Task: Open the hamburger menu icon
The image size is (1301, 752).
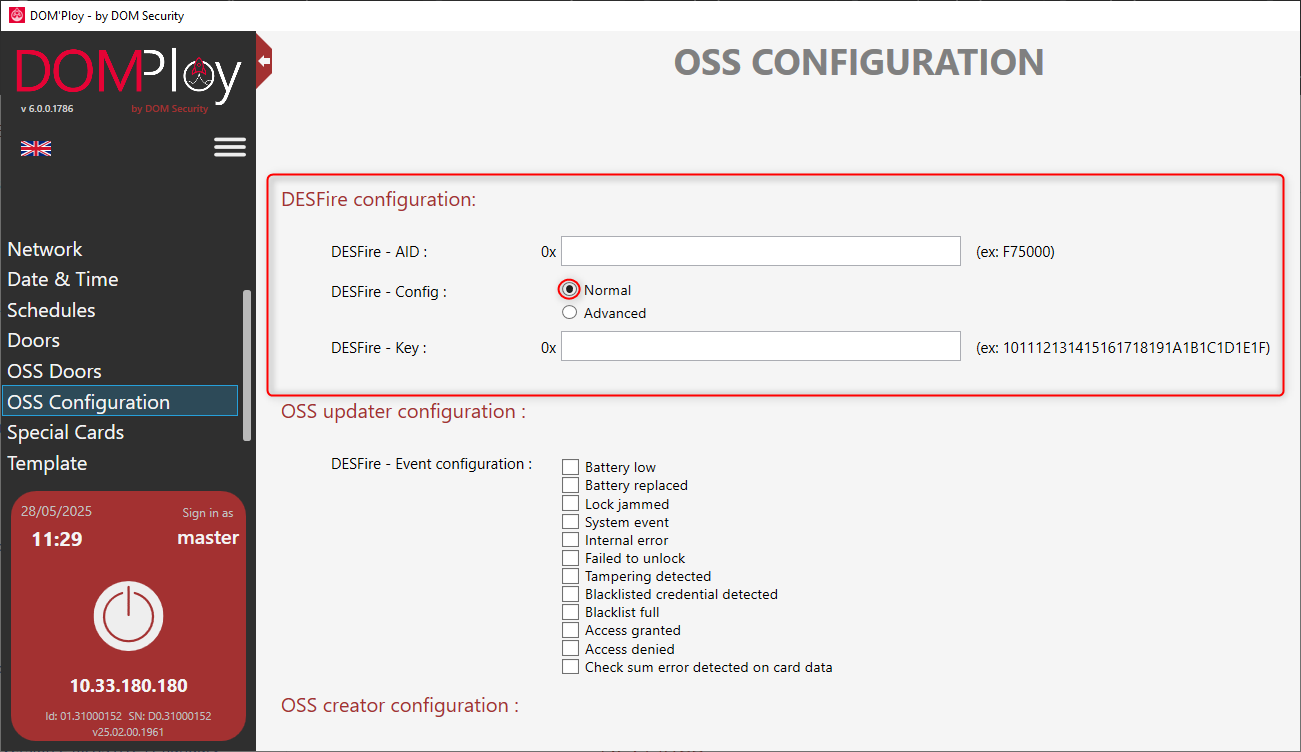Action: pyautogui.click(x=230, y=147)
